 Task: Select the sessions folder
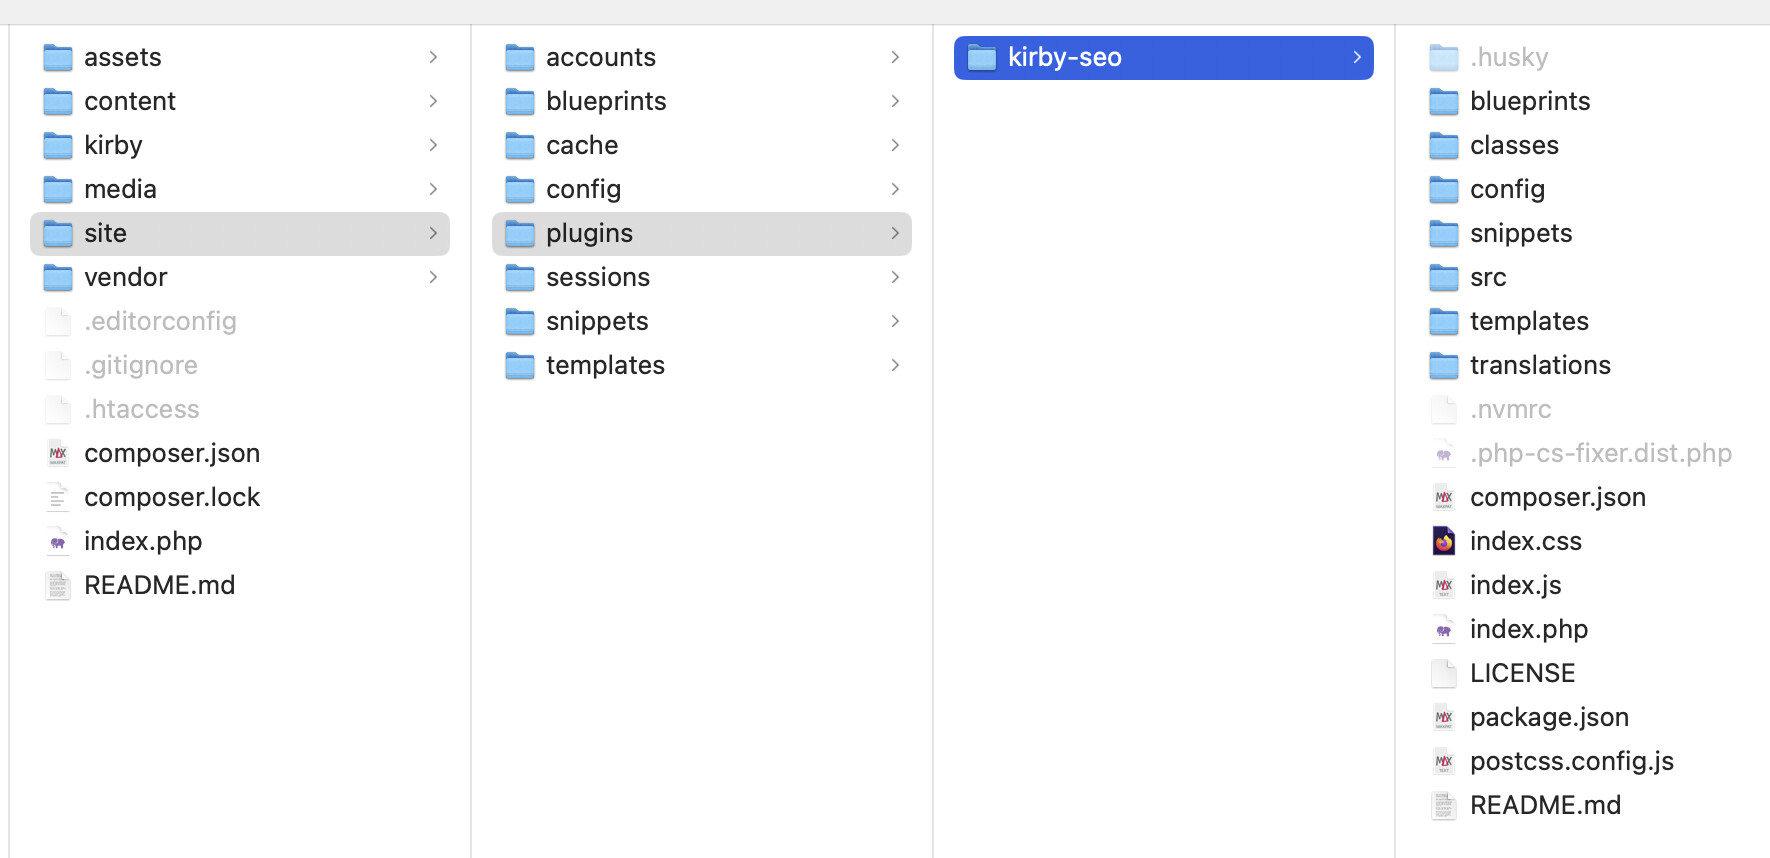(x=598, y=277)
